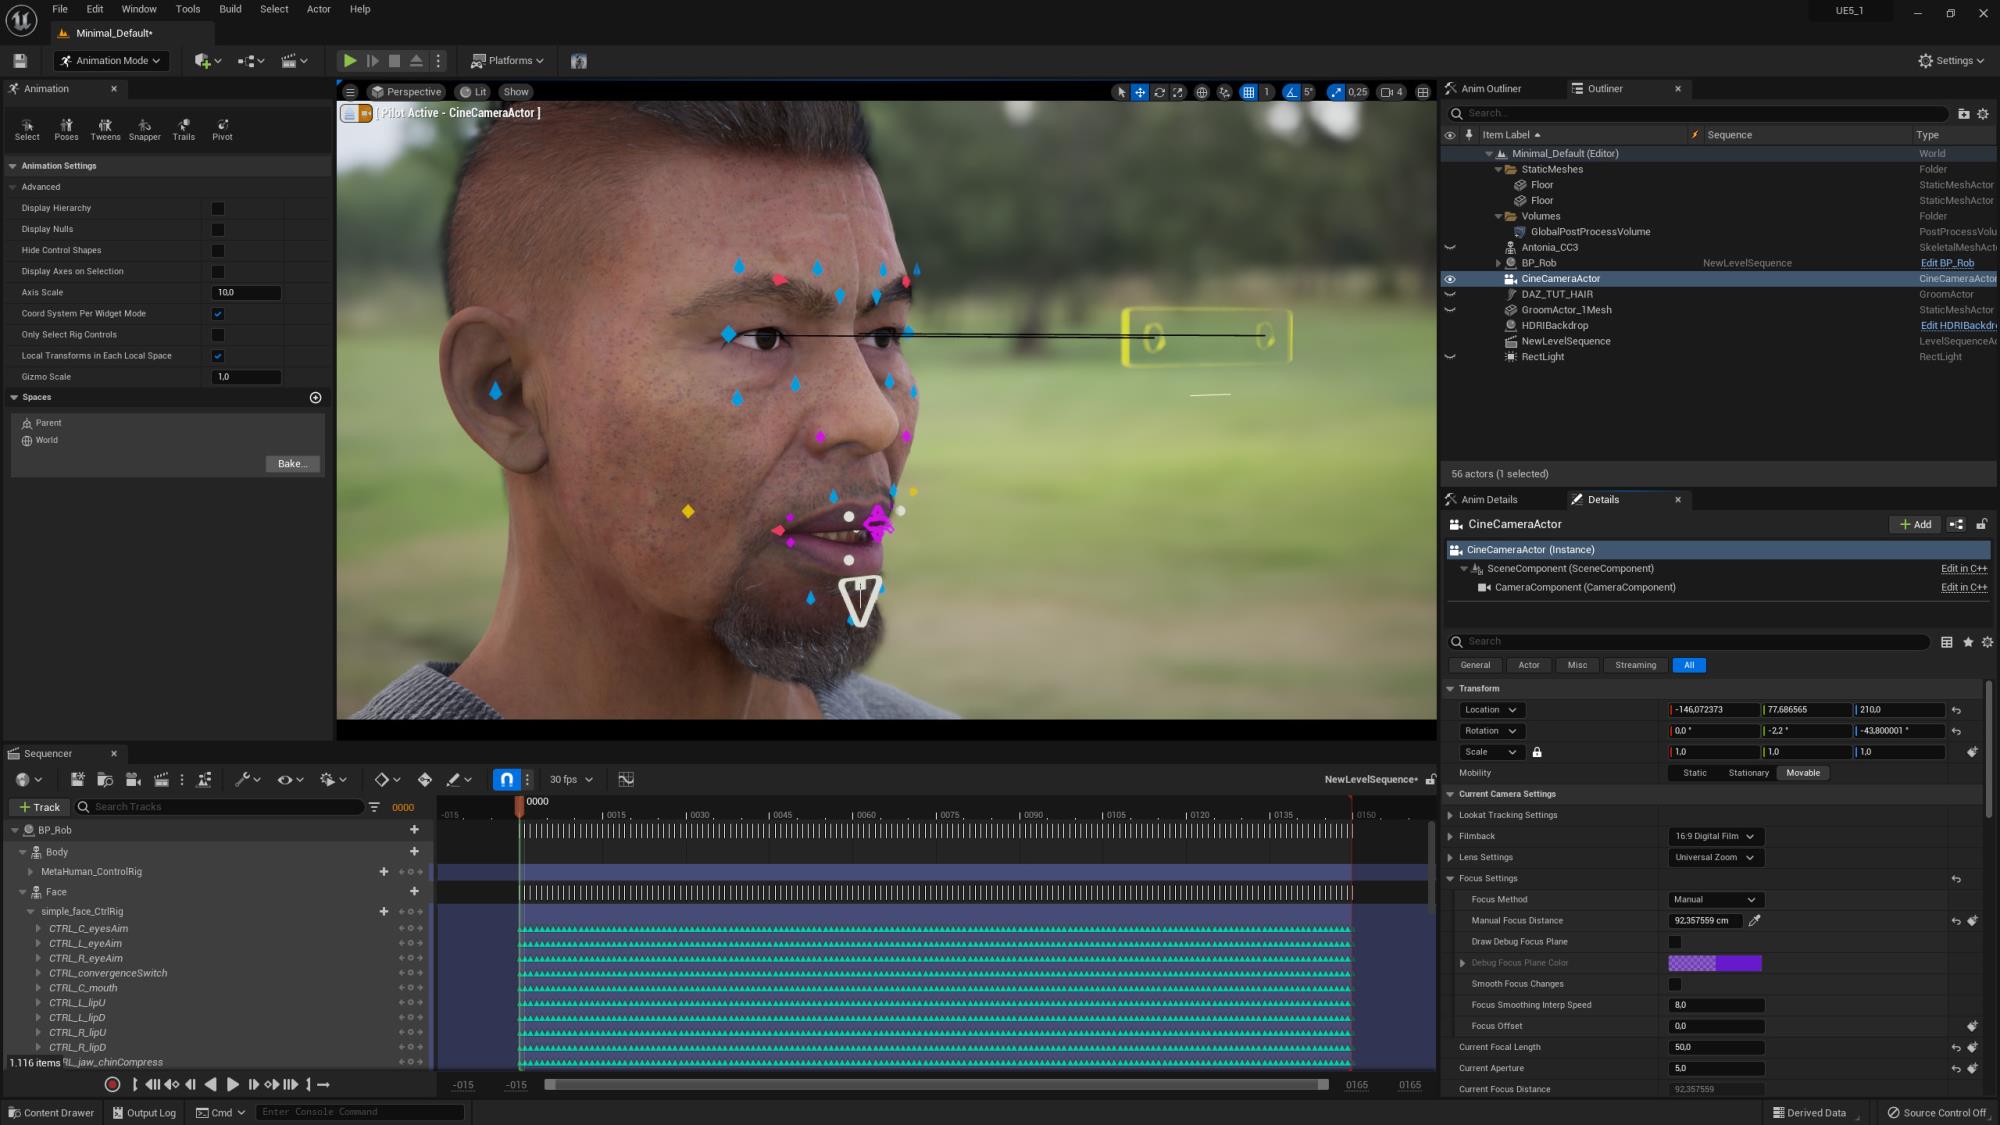
Task: Expand the MetaHuman_ControlRig track
Action: (31, 872)
